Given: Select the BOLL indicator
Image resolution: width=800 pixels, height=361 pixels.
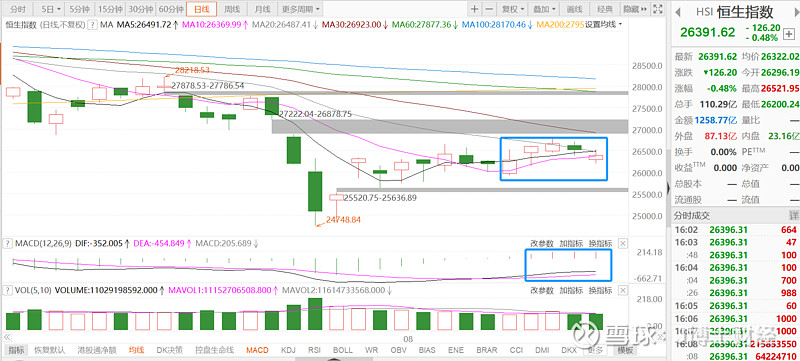Looking at the screenshot, I should point(342,350).
